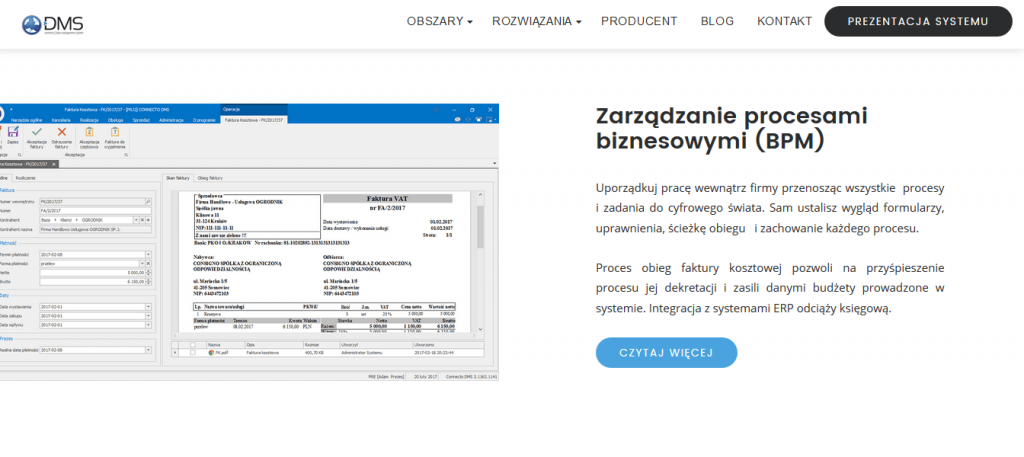Open the Data wystawienia date dropdown
This screenshot has height=457, width=1024.
pyautogui.click(x=148, y=305)
